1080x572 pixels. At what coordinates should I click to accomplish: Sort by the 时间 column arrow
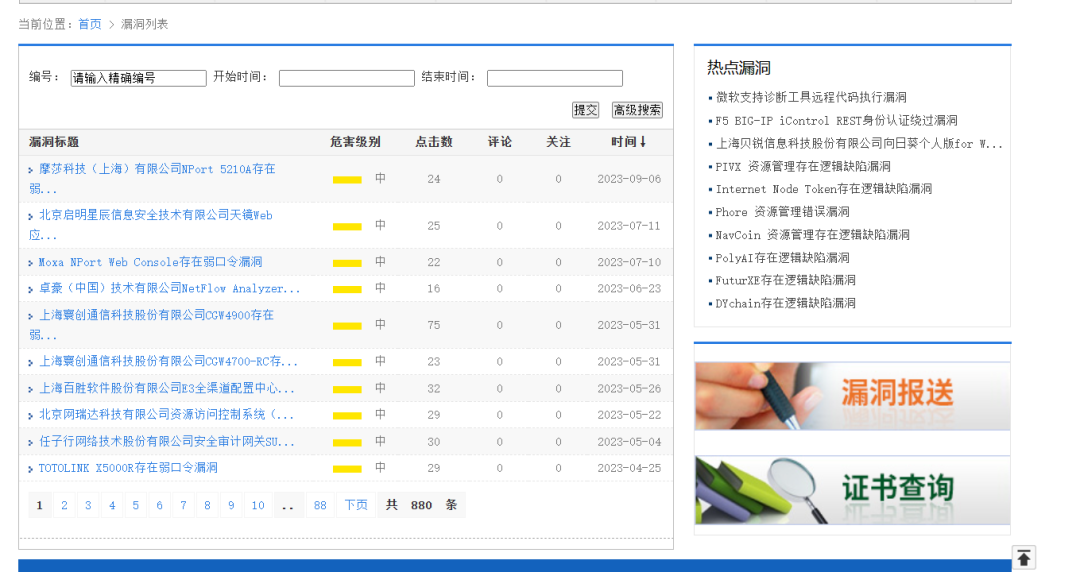tap(643, 142)
